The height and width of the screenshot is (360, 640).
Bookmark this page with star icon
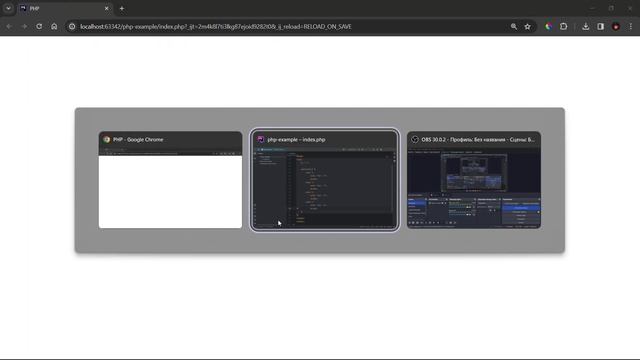click(528, 27)
